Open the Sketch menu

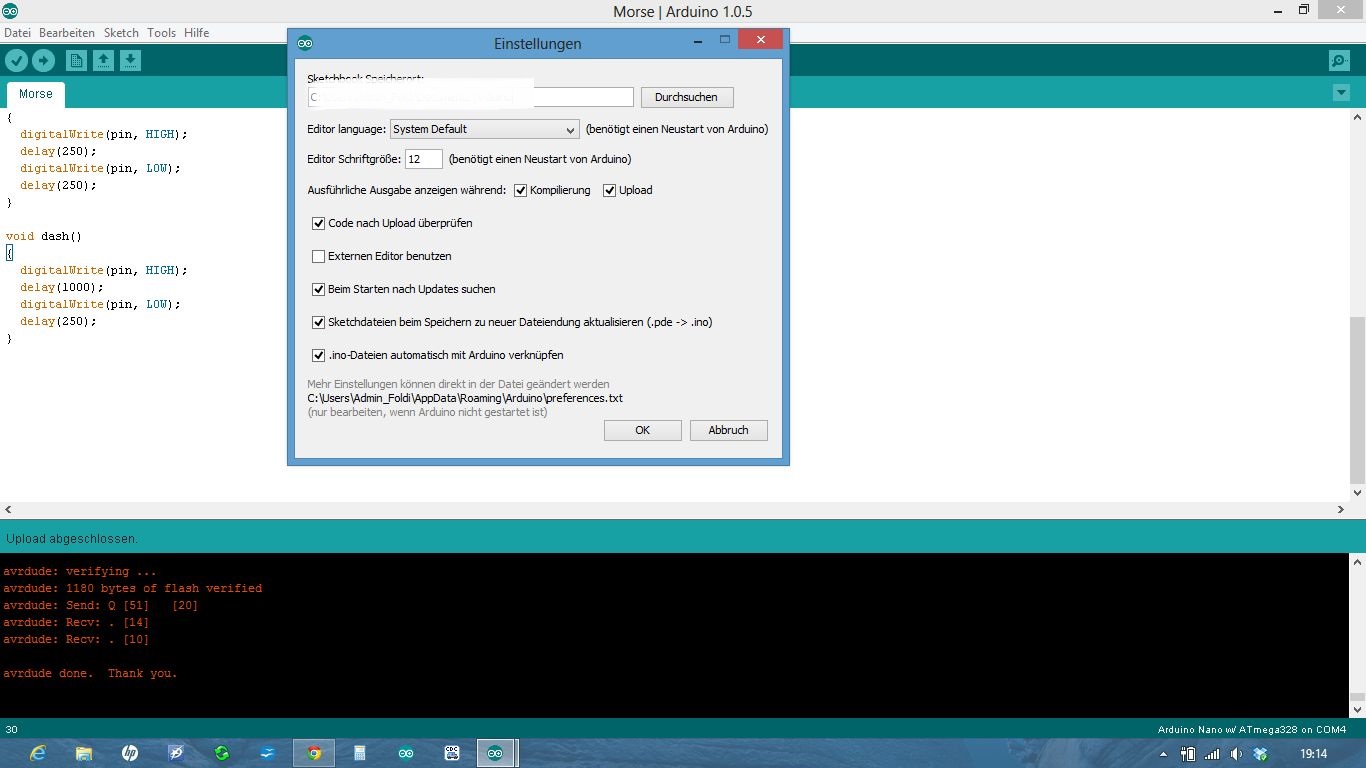click(122, 33)
